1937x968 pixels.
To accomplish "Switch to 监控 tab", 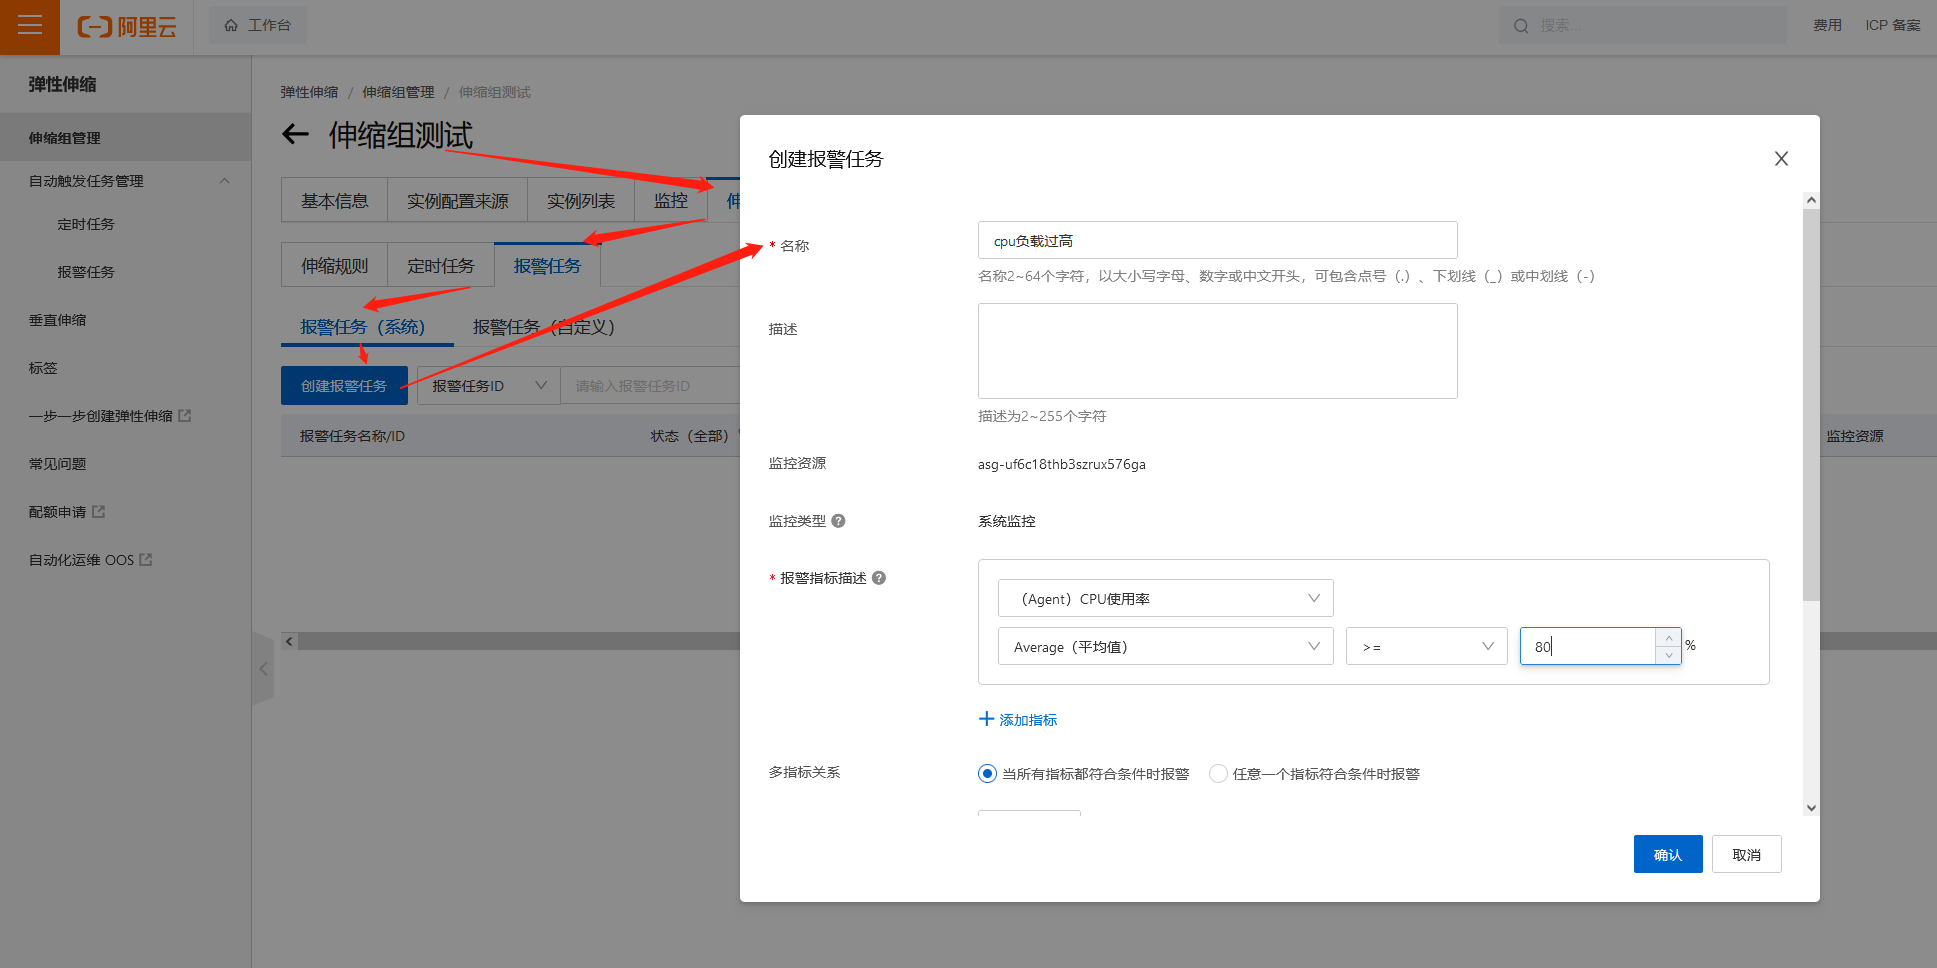I will [x=671, y=201].
